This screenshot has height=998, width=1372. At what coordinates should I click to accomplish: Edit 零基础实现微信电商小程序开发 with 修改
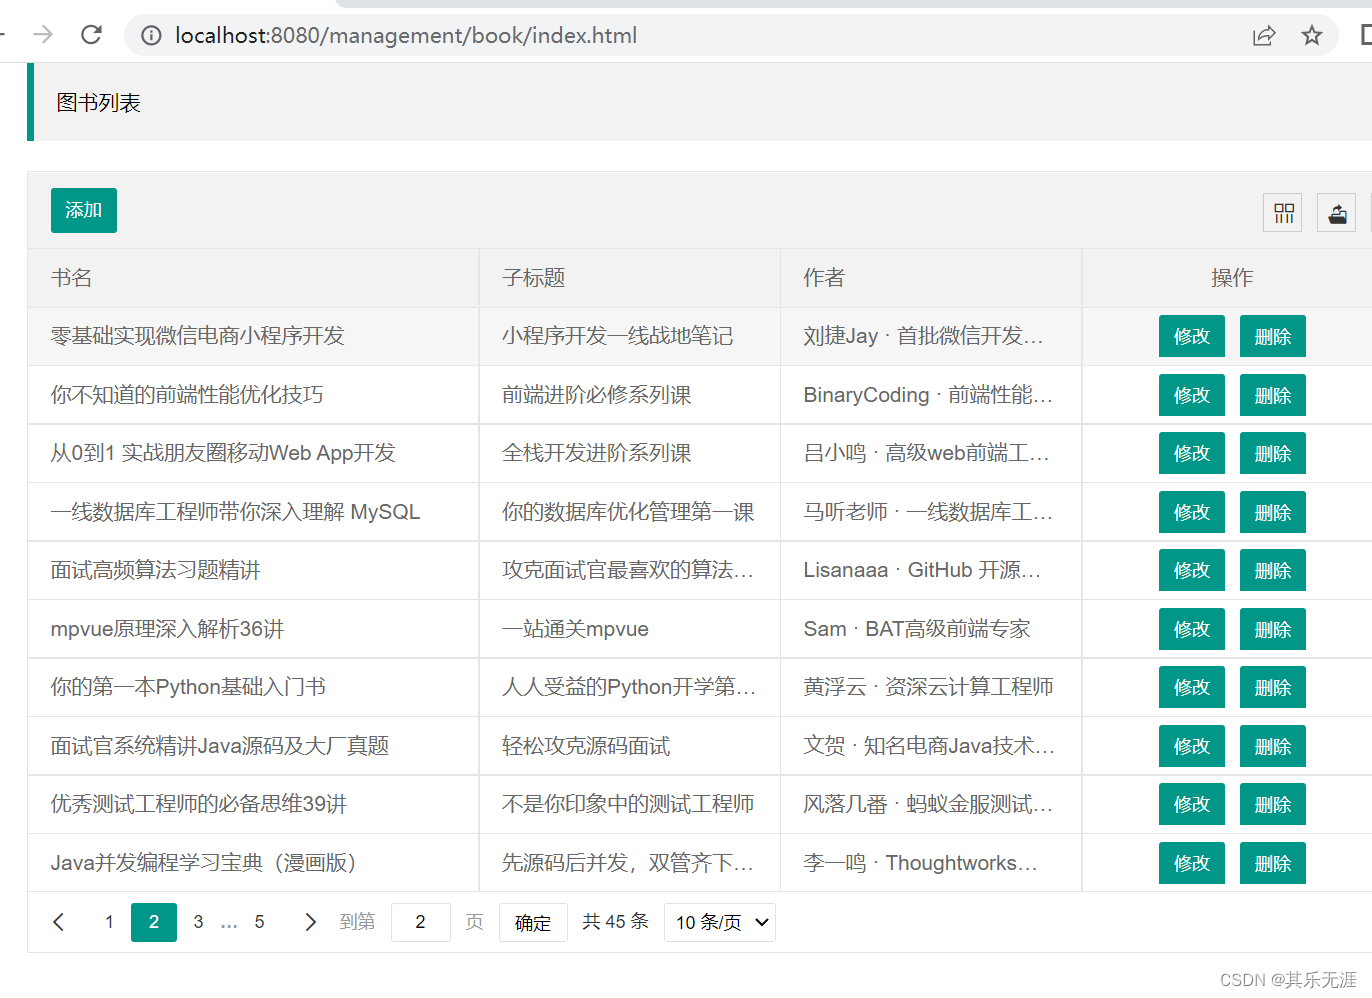point(1192,337)
